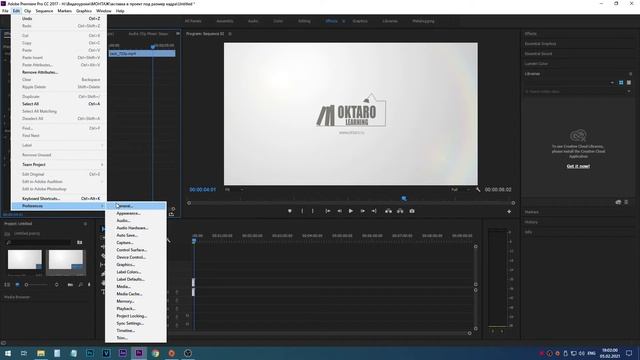Export frame with the camera icon
The height and width of the screenshot is (360, 640).
(412, 211)
